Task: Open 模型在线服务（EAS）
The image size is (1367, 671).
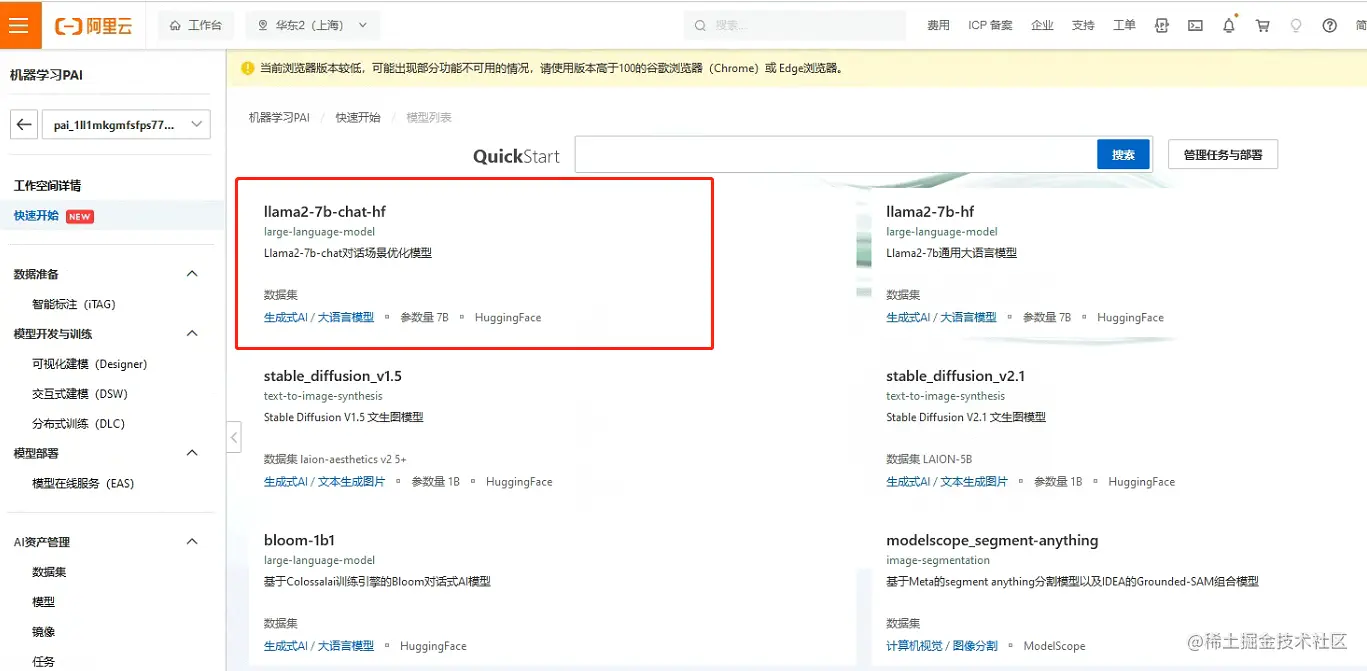Action: pos(83,484)
